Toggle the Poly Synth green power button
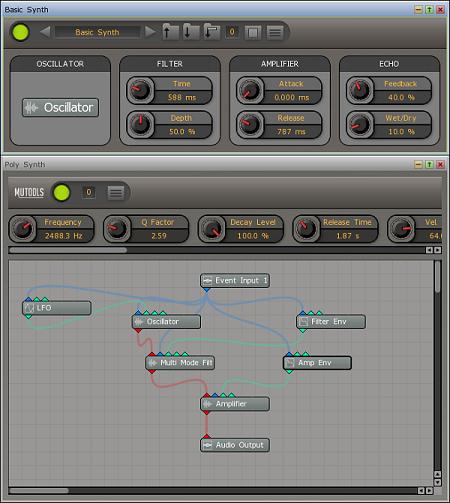This screenshot has height=503, width=450. click(x=62, y=193)
